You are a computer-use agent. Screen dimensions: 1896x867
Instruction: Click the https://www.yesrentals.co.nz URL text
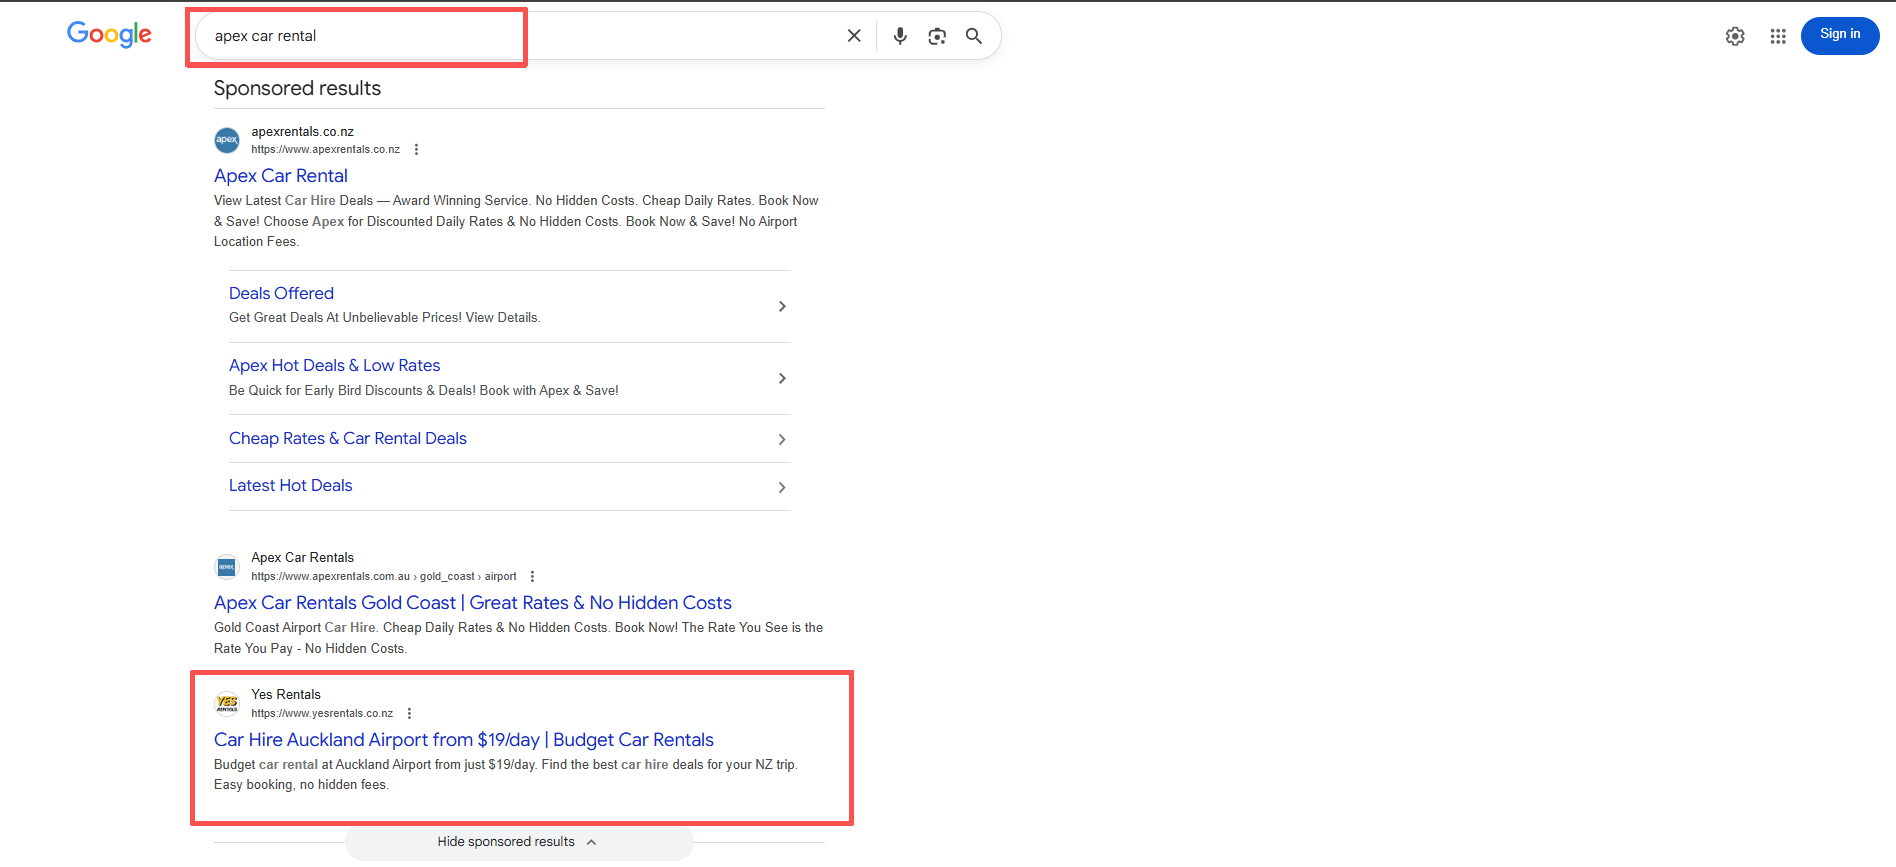pos(322,714)
